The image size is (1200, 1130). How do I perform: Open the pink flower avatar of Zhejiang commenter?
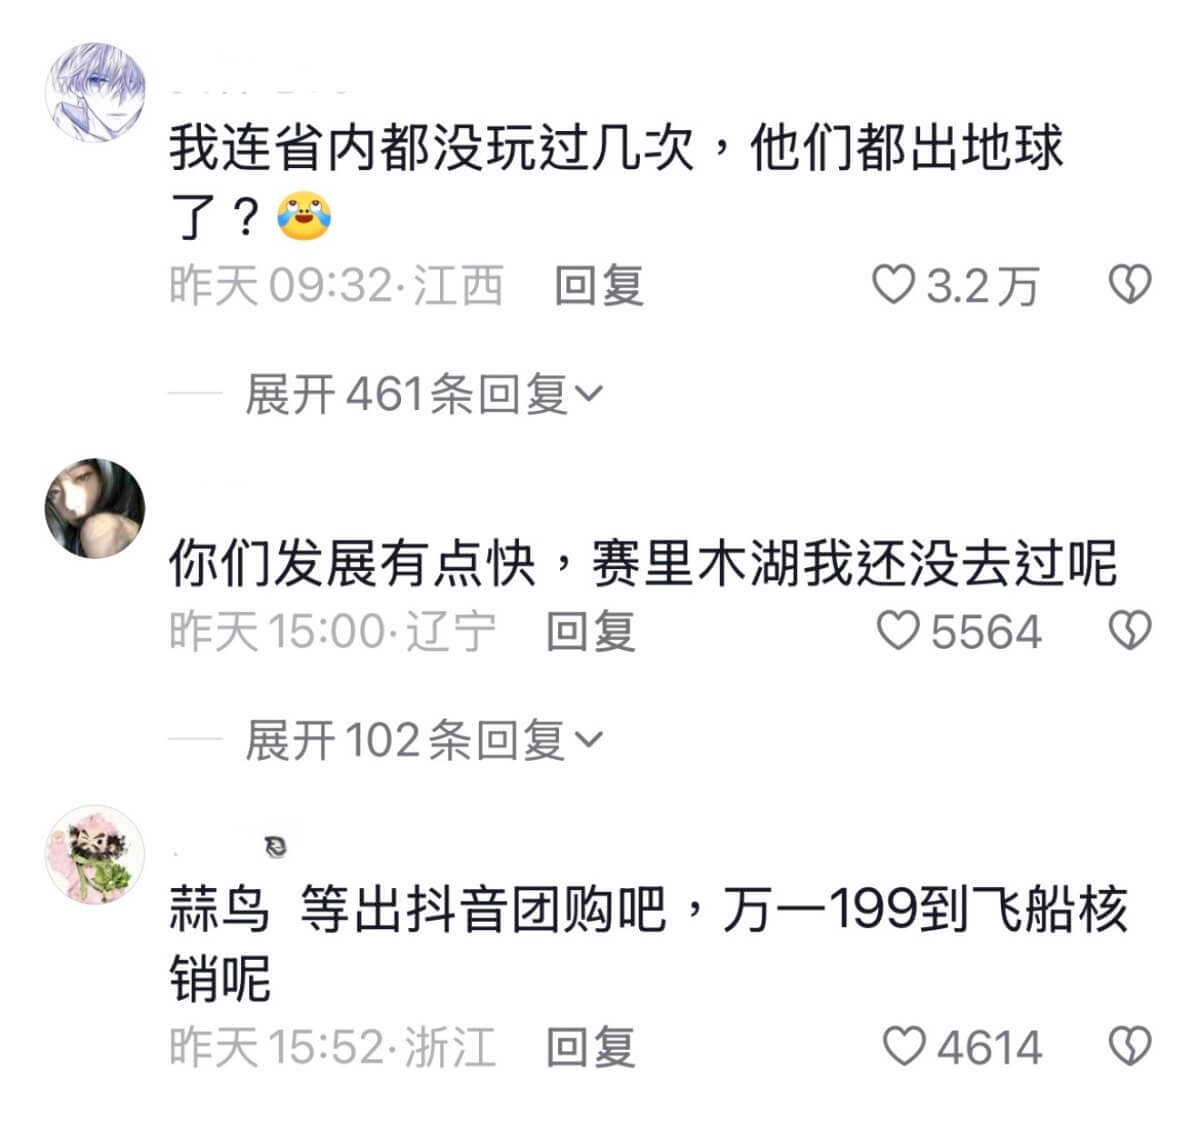click(x=95, y=854)
